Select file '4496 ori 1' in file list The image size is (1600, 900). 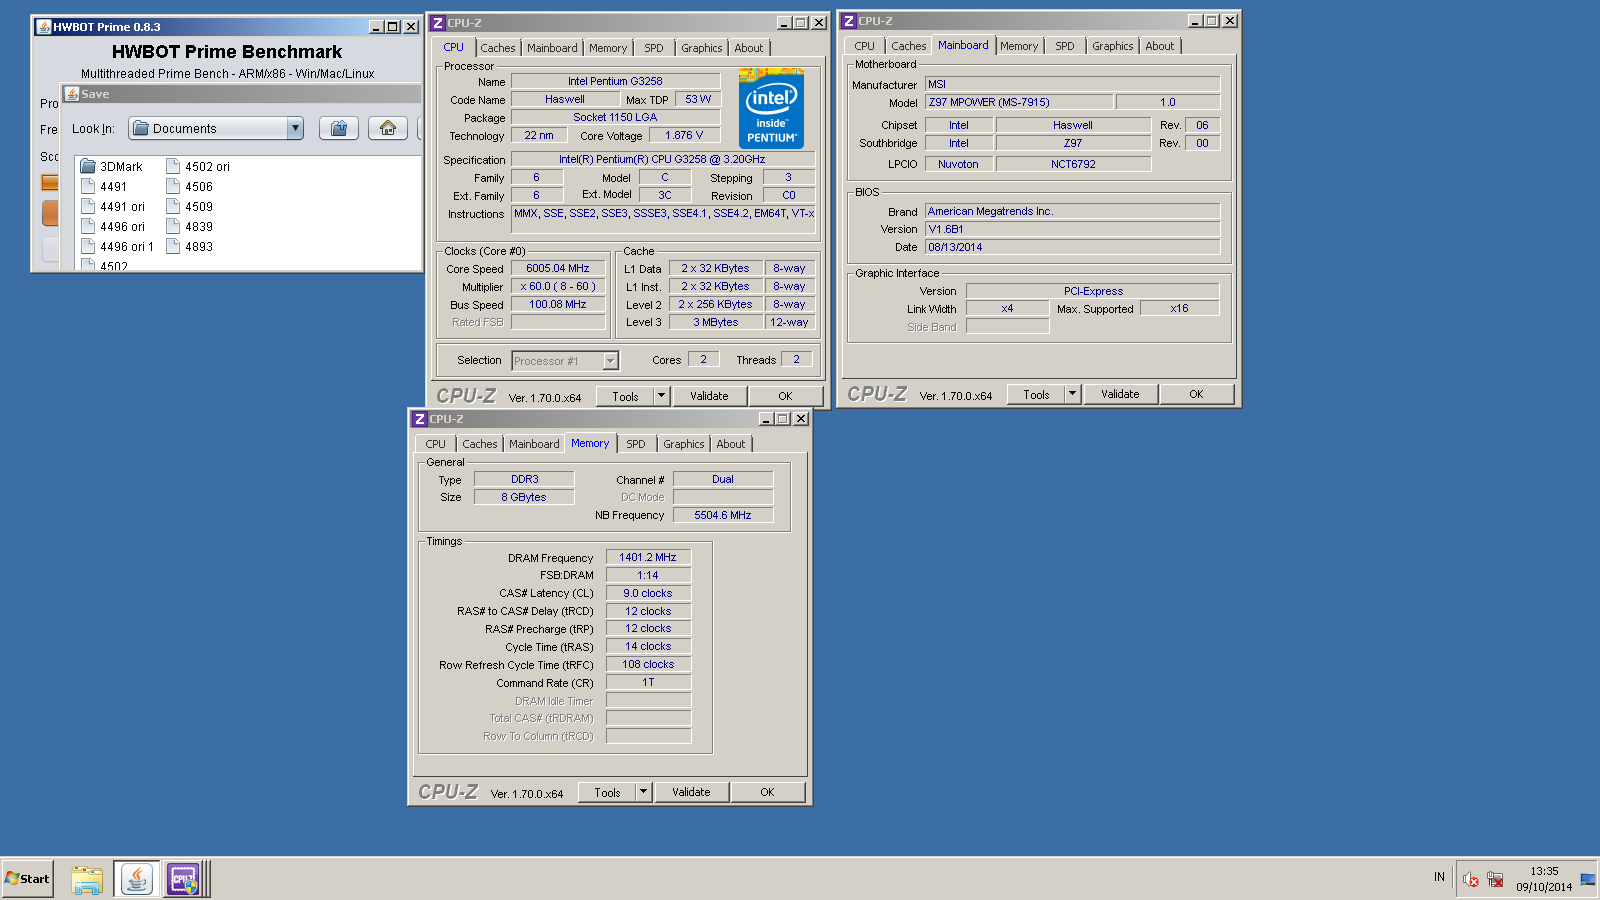117,247
